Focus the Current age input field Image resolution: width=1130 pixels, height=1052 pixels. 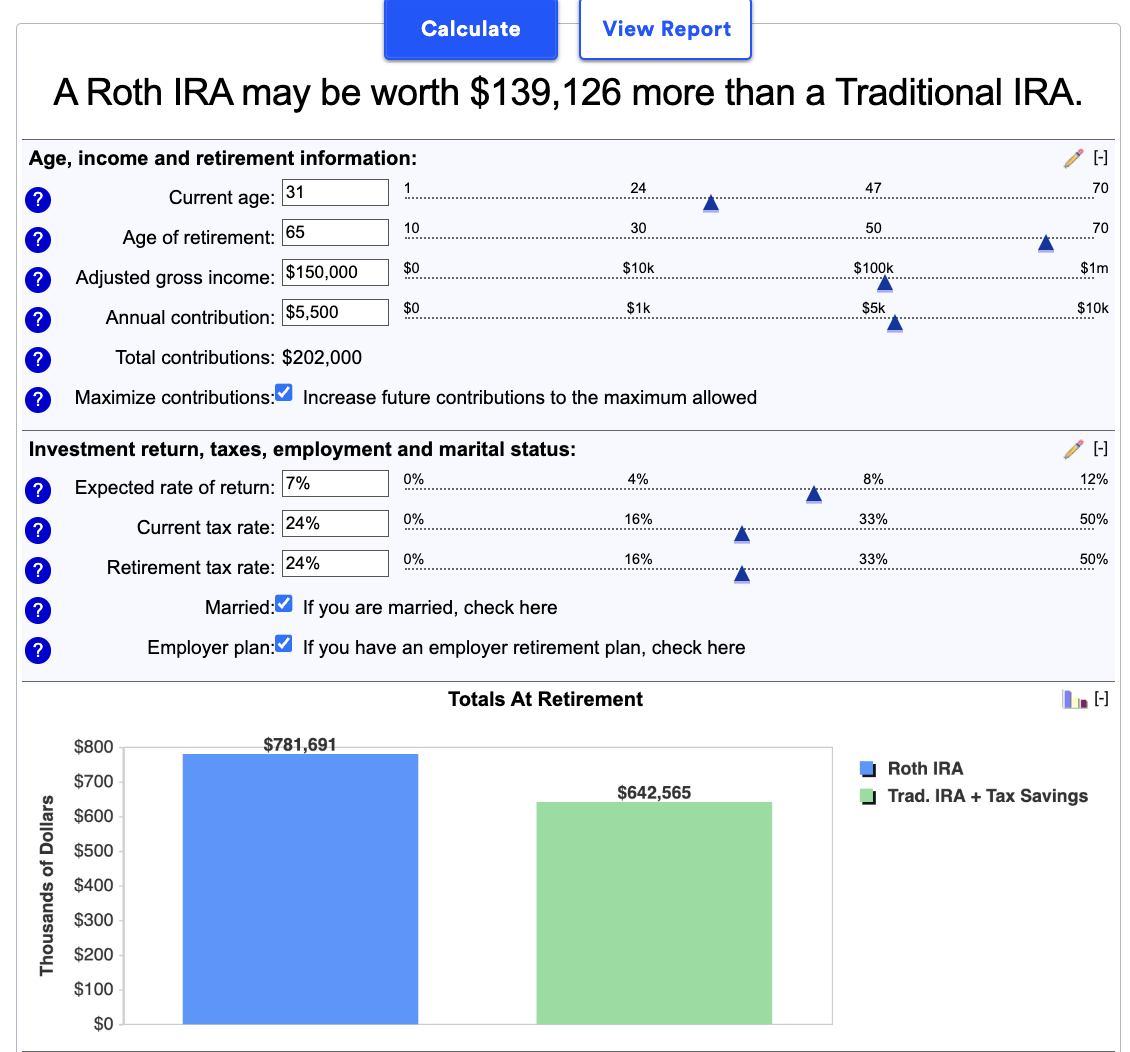pyautogui.click(x=335, y=192)
